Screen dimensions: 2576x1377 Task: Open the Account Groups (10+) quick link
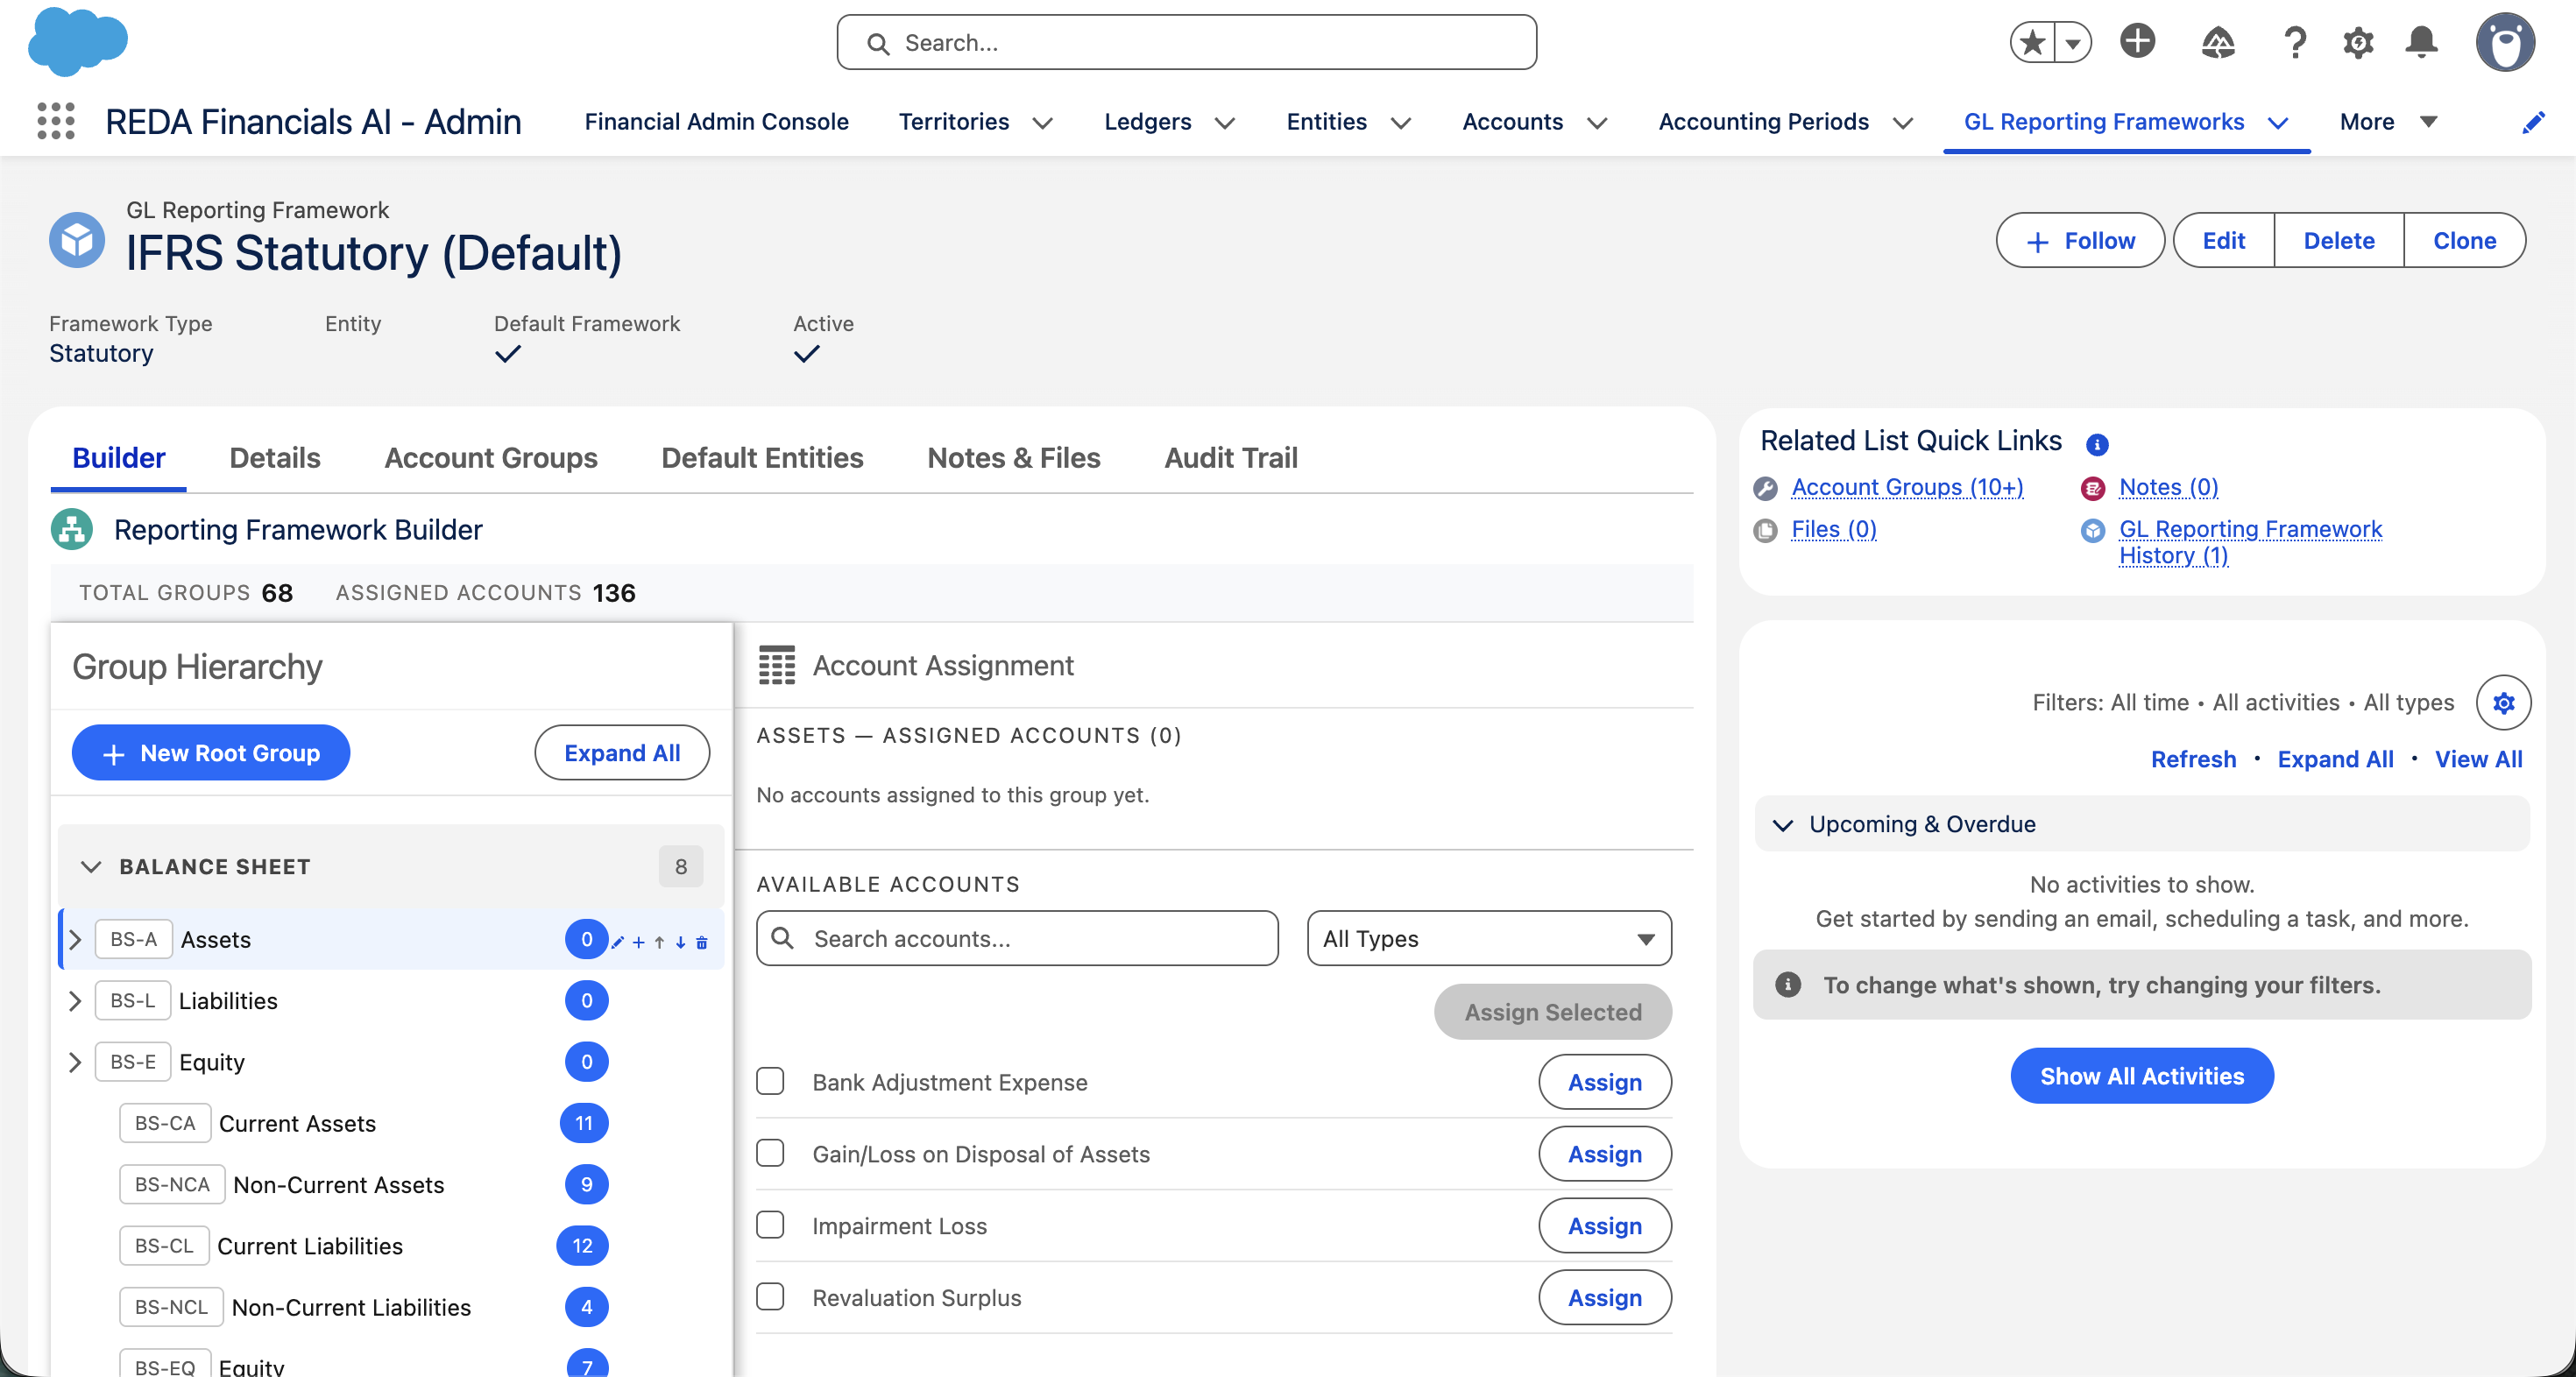(1907, 487)
